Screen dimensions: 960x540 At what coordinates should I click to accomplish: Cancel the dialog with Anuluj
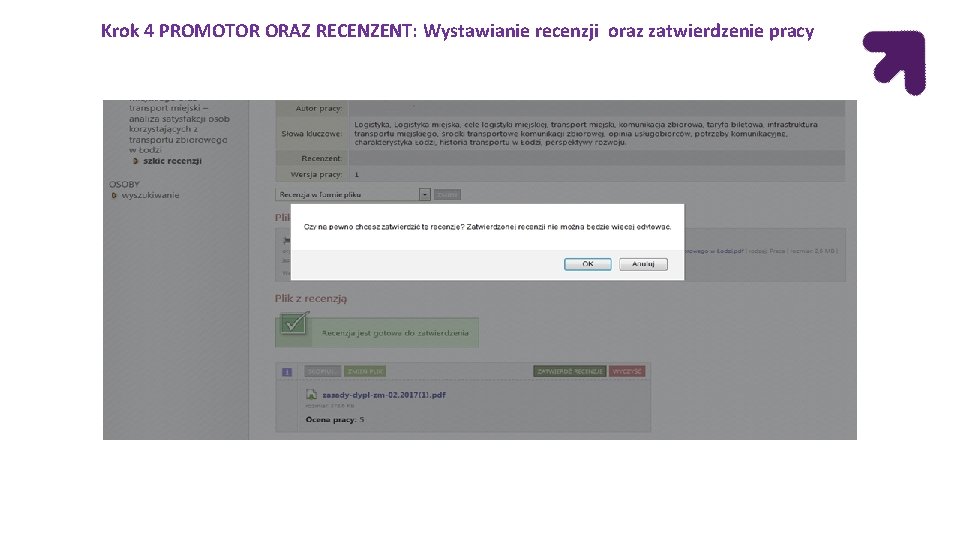point(643,264)
